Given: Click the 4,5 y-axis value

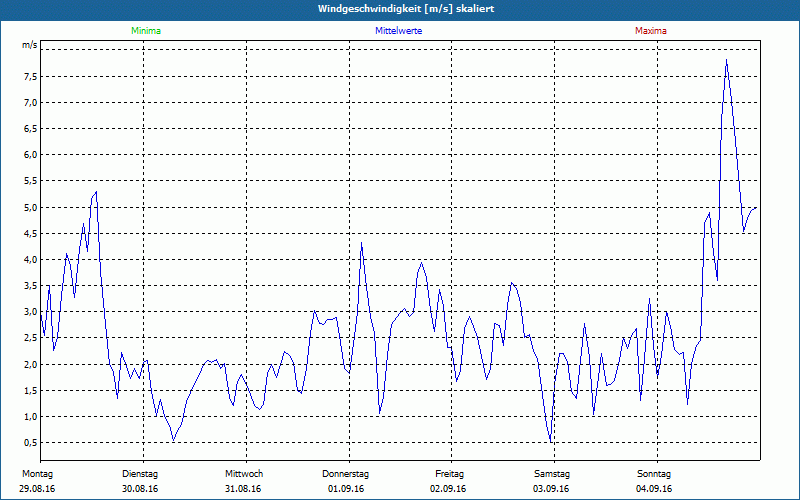Looking at the screenshot, I should pyautogui.click(x=30, y=233).
